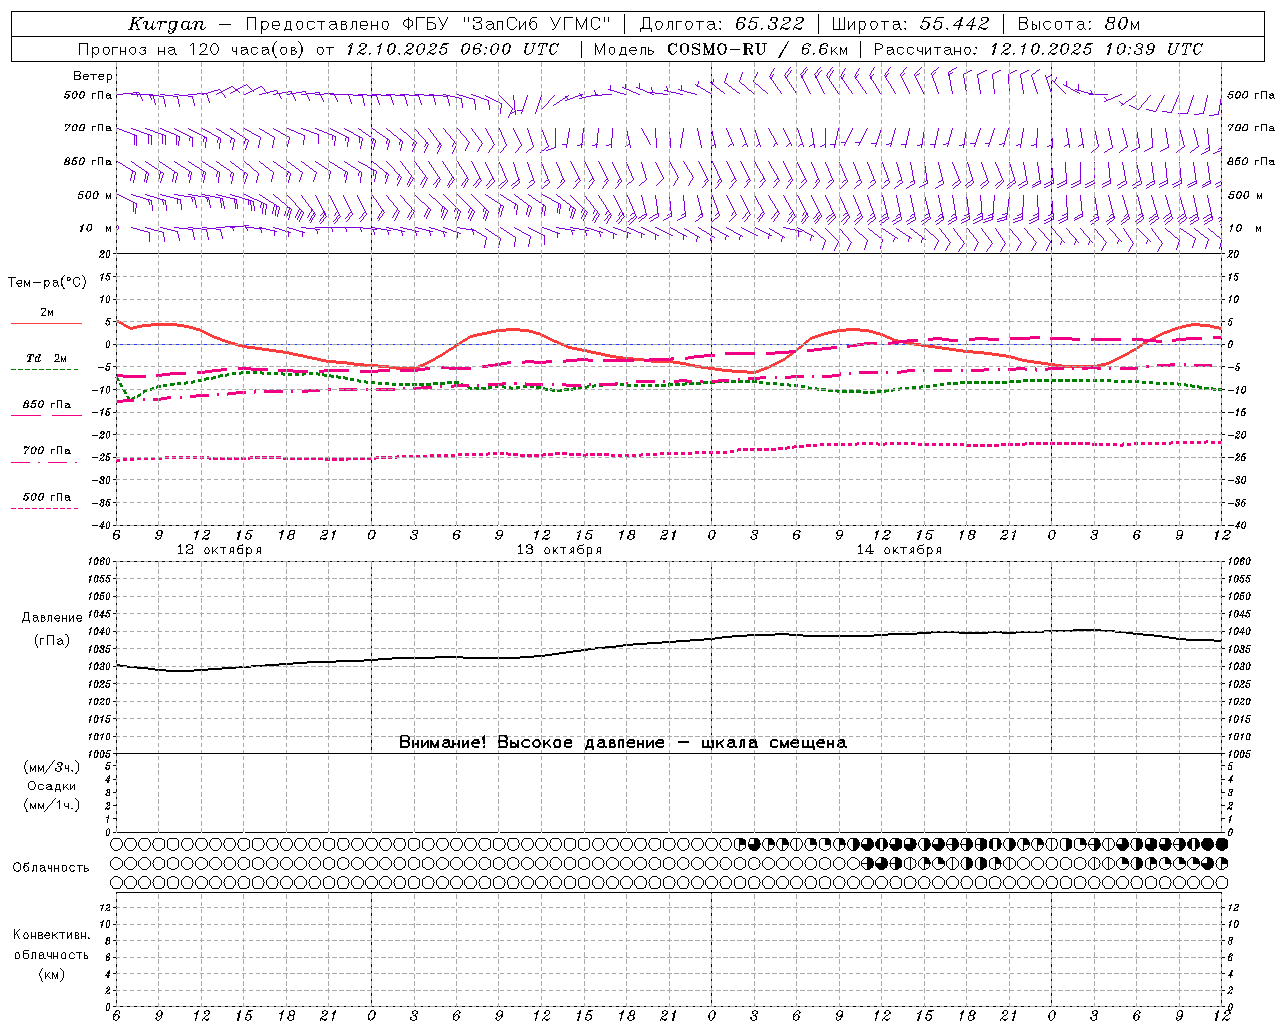
Task: Select the '(мм/1ч.)' precipitation unit label
Action: click(52, 806)
